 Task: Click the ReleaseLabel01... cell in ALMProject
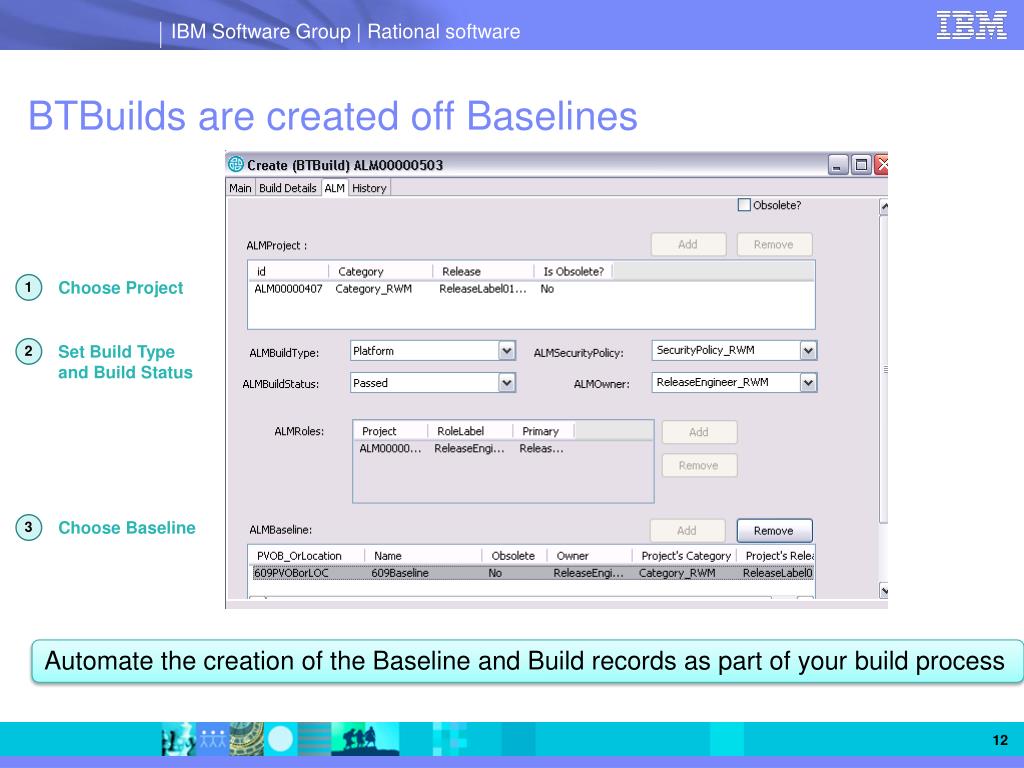pos(483,289)
